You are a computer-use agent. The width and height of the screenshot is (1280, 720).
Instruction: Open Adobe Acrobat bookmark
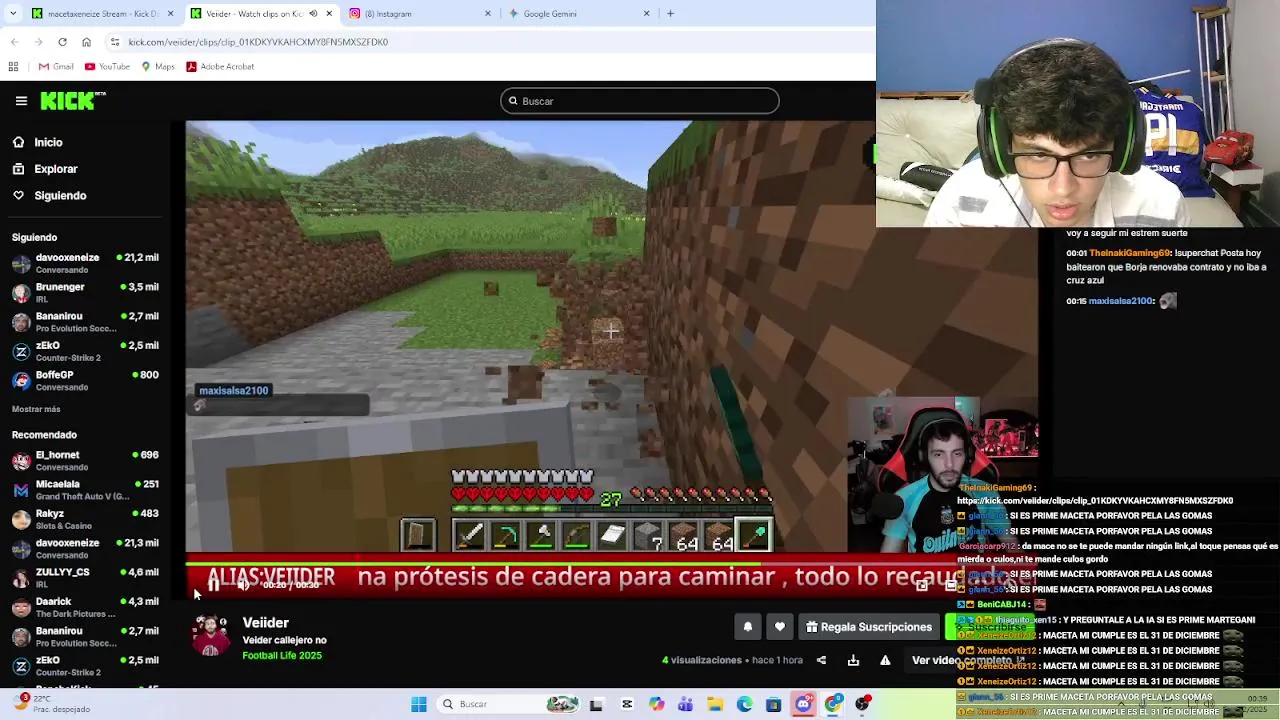(220, 67)
